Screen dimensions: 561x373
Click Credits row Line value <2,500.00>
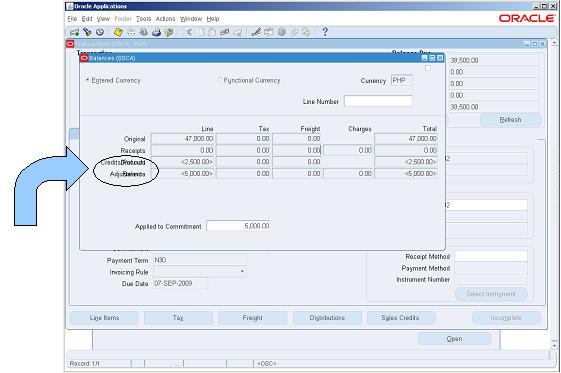182,162
